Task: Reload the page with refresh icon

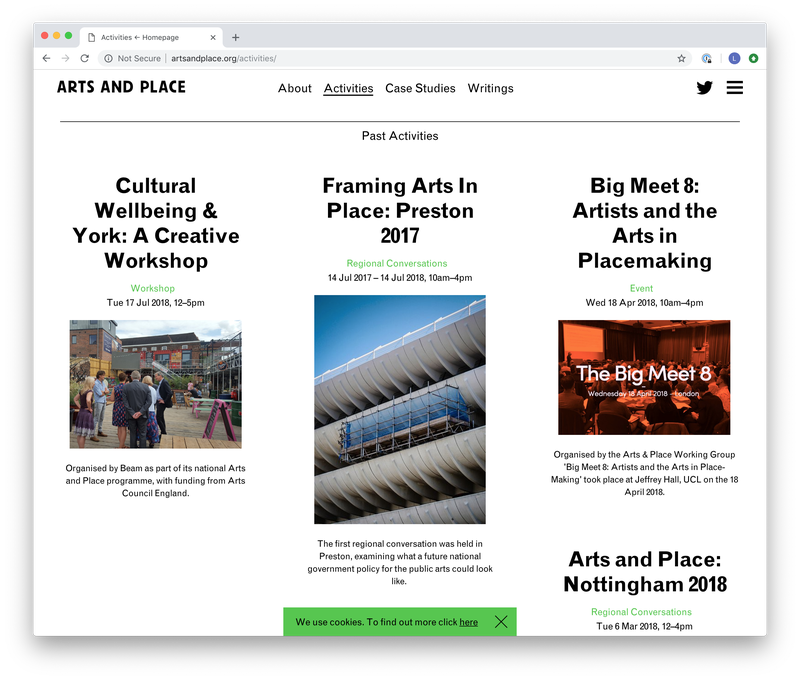Action: tap(85, 58)
